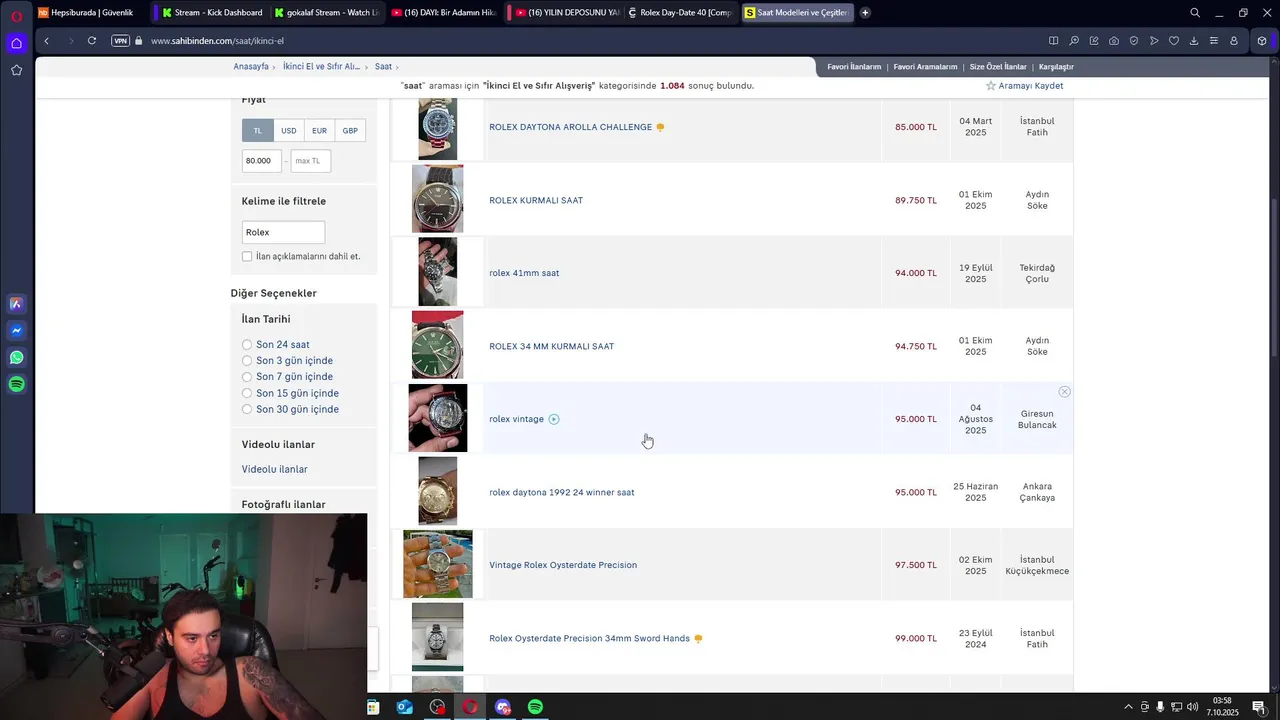
Task: Select Son 3 gün içinde radio option
Action: click(247, 361)
